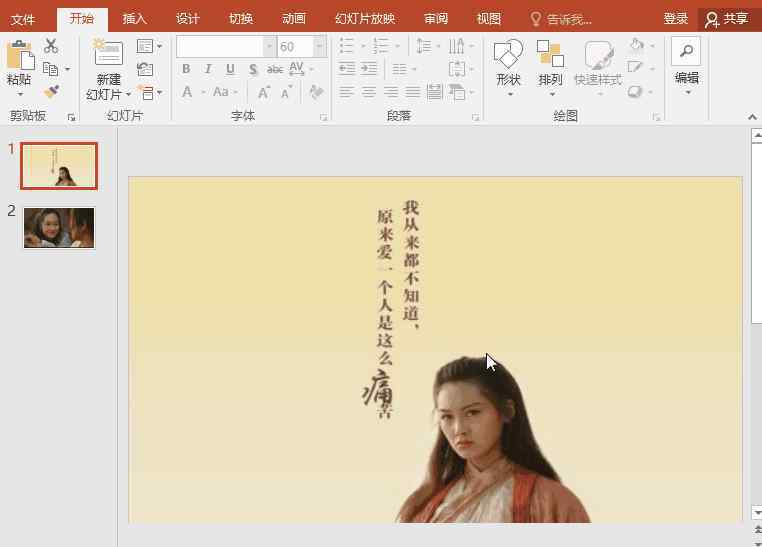
Task: Open the Font Color dropdown arrow
Action: (x=203, y=92)
